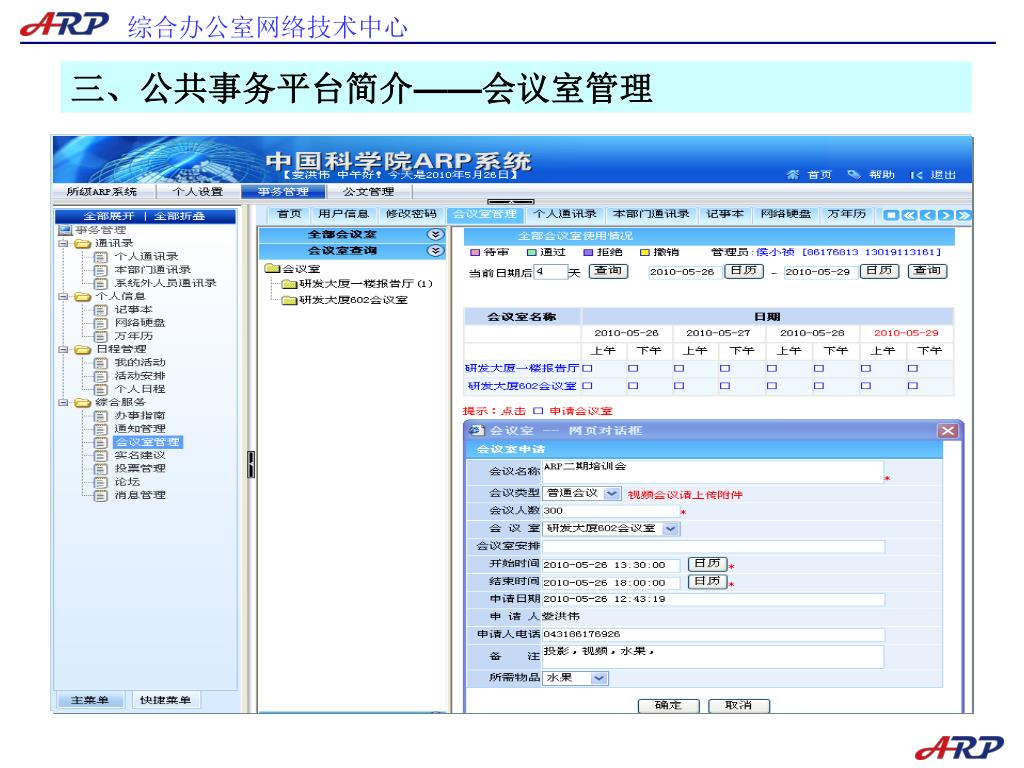Open 帮助 help icon in header
Screen dimensions: 1024x768
pos(854,174)
